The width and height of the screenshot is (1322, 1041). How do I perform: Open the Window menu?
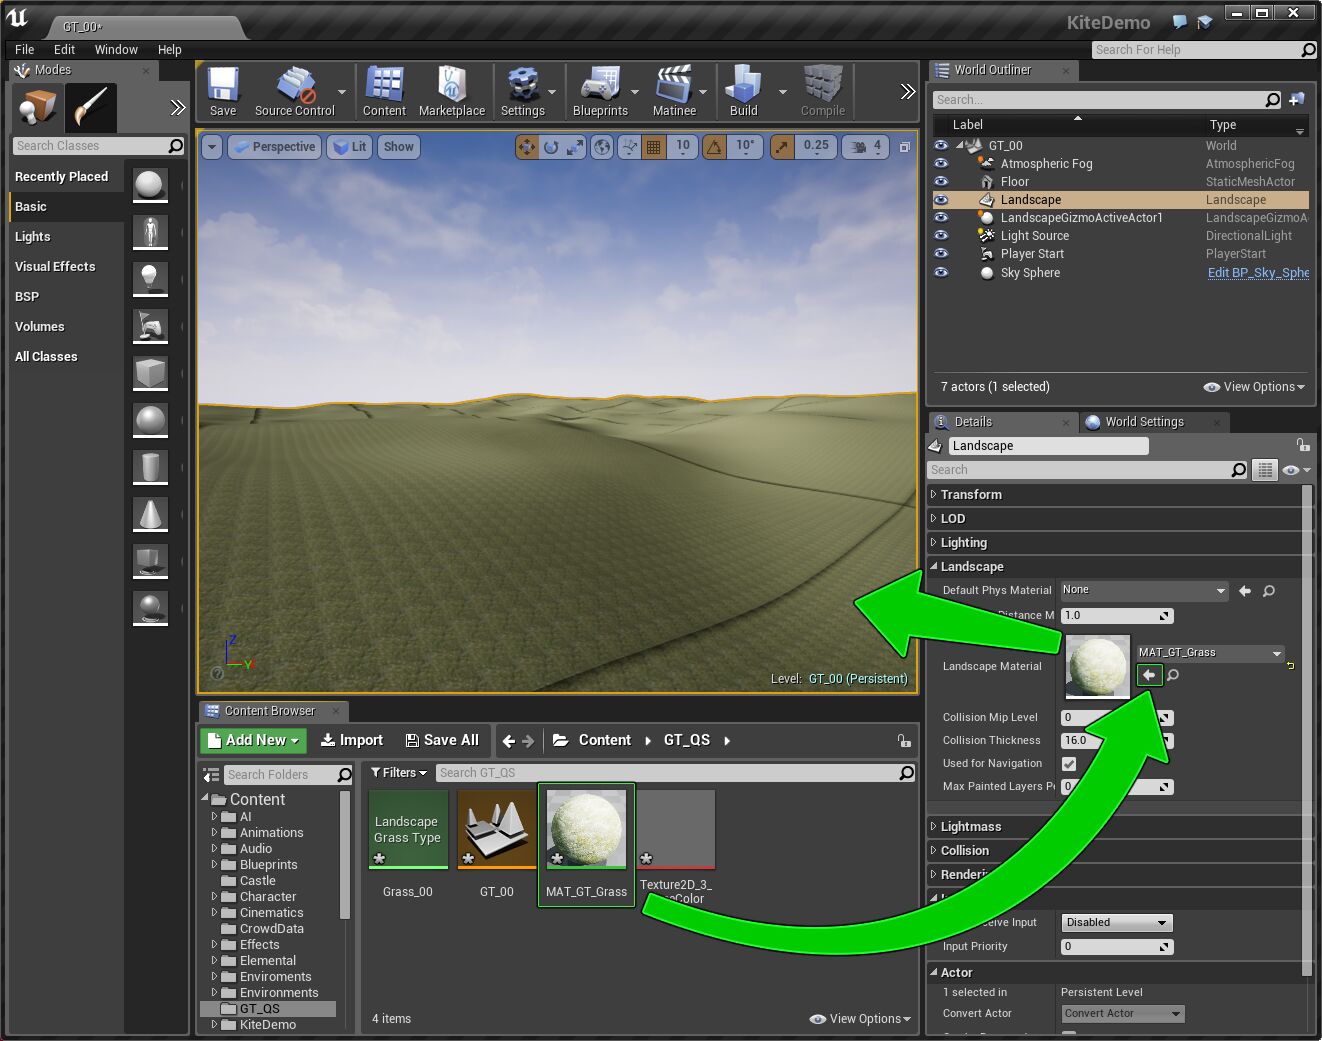click(116, 50)
